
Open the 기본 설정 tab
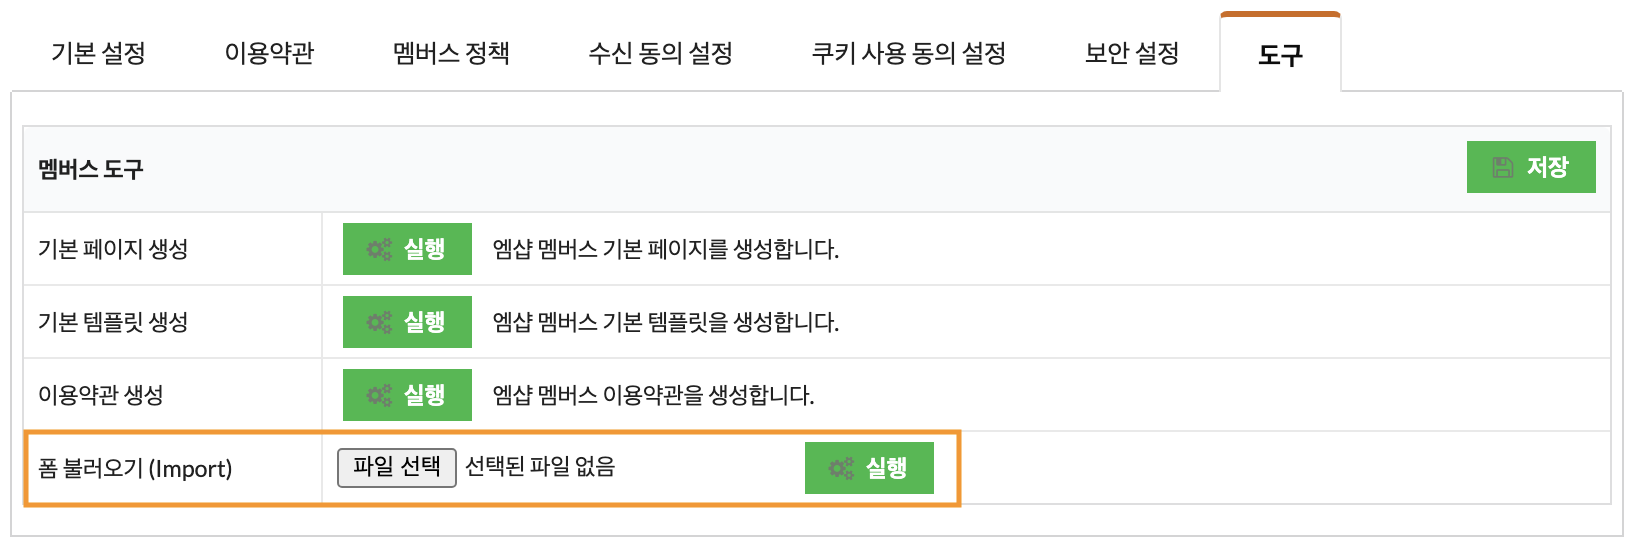tap(98, 53)
